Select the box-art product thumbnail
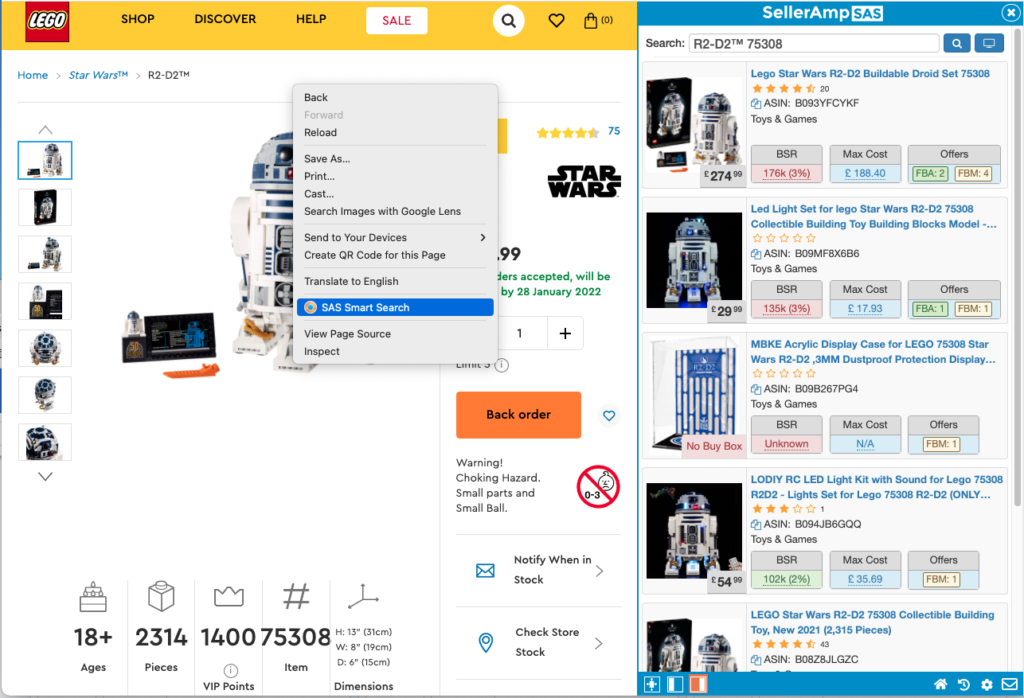Screen dimensions: 1024x698 45,207
